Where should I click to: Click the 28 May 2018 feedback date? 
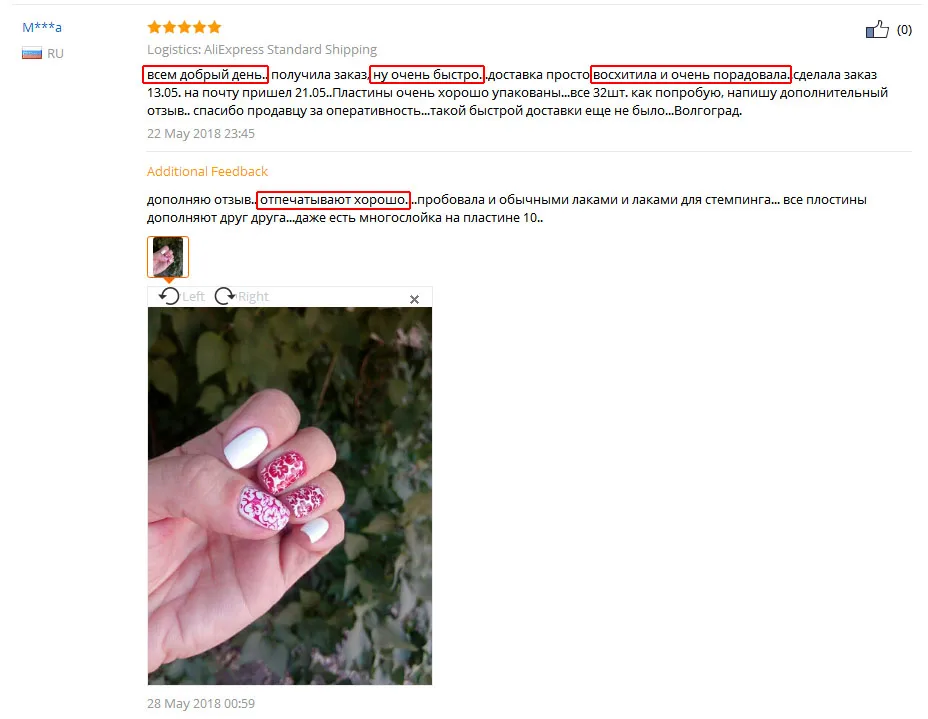pyautogui.click(x=201, y=703)
